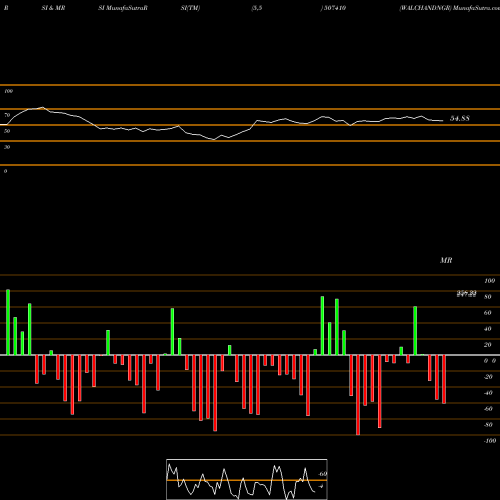Click the 'SI MunafaSutraR' header text
500x500 pixels.
pyautogui.click(x=123, y=8)
